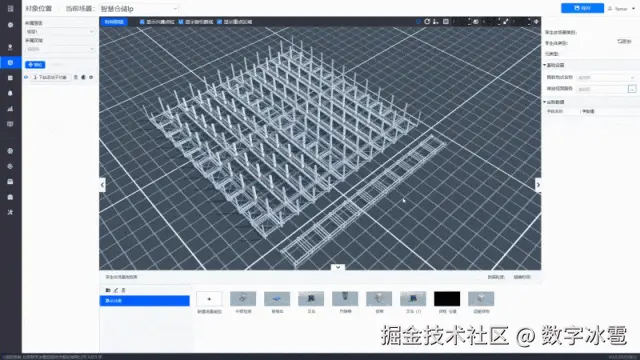Click the last round icon in TaskNoFinish row
This screenshot has height=360, width=640.
pos(91,77)
